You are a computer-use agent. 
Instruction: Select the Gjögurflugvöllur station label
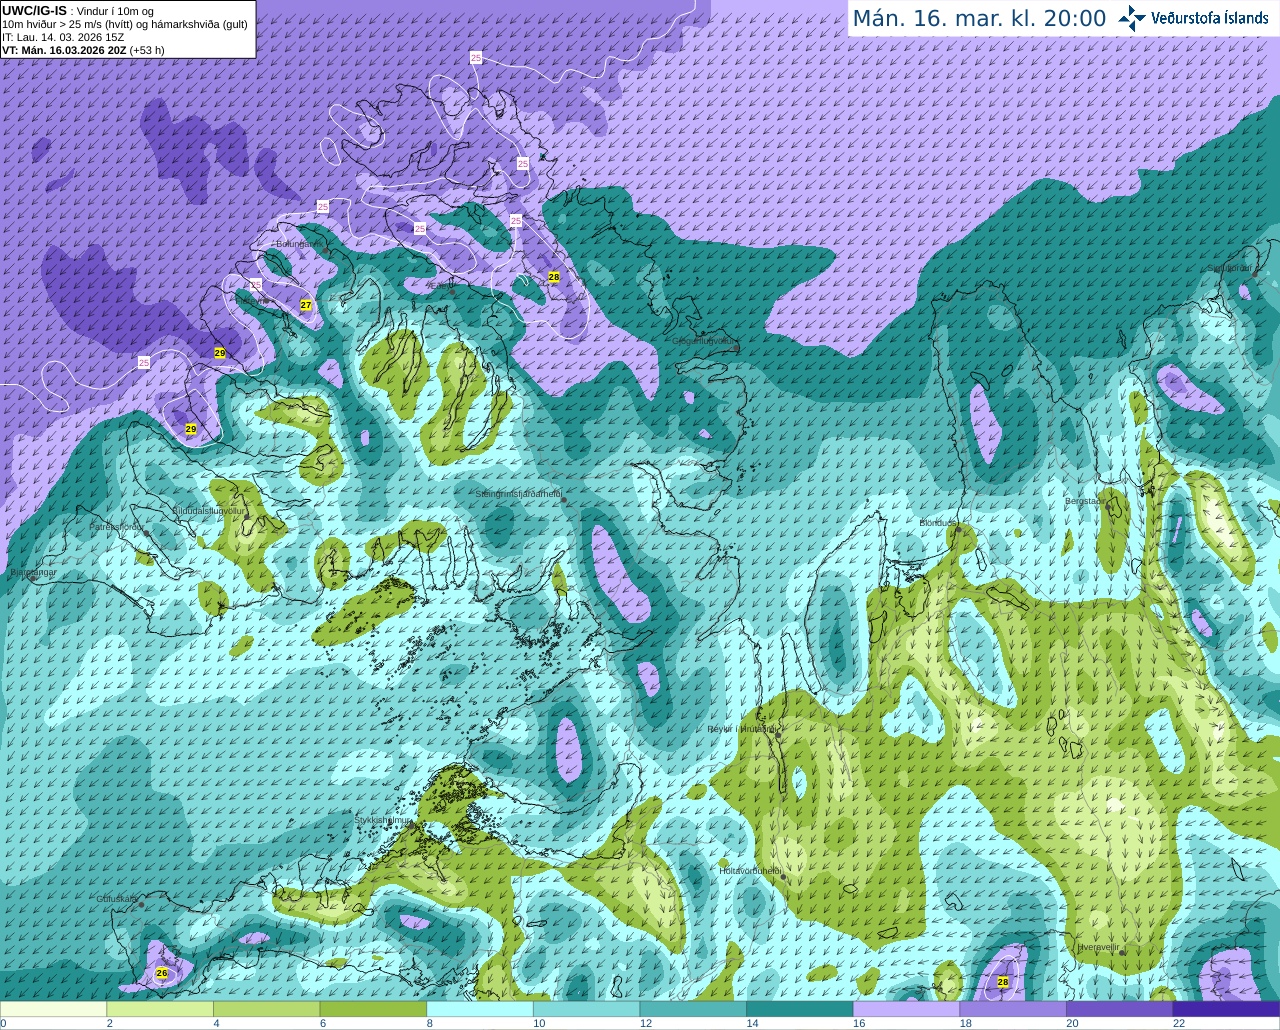point(705,341)
